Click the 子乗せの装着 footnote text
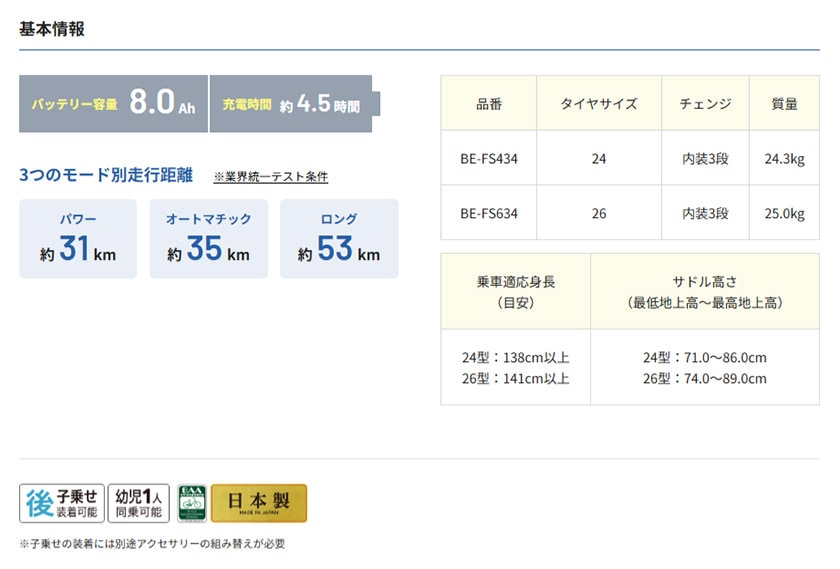The image size is (840, 569). (x=152, y=544)
